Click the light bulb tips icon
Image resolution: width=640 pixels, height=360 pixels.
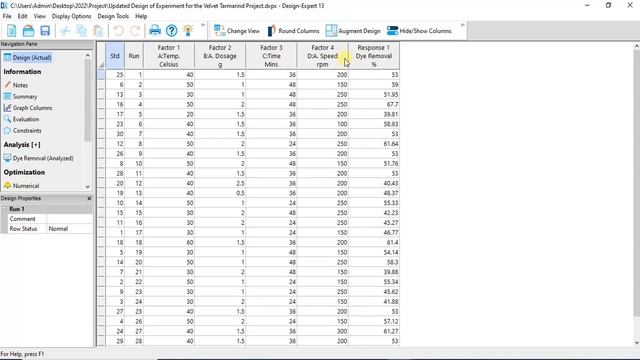pos(188,31)
